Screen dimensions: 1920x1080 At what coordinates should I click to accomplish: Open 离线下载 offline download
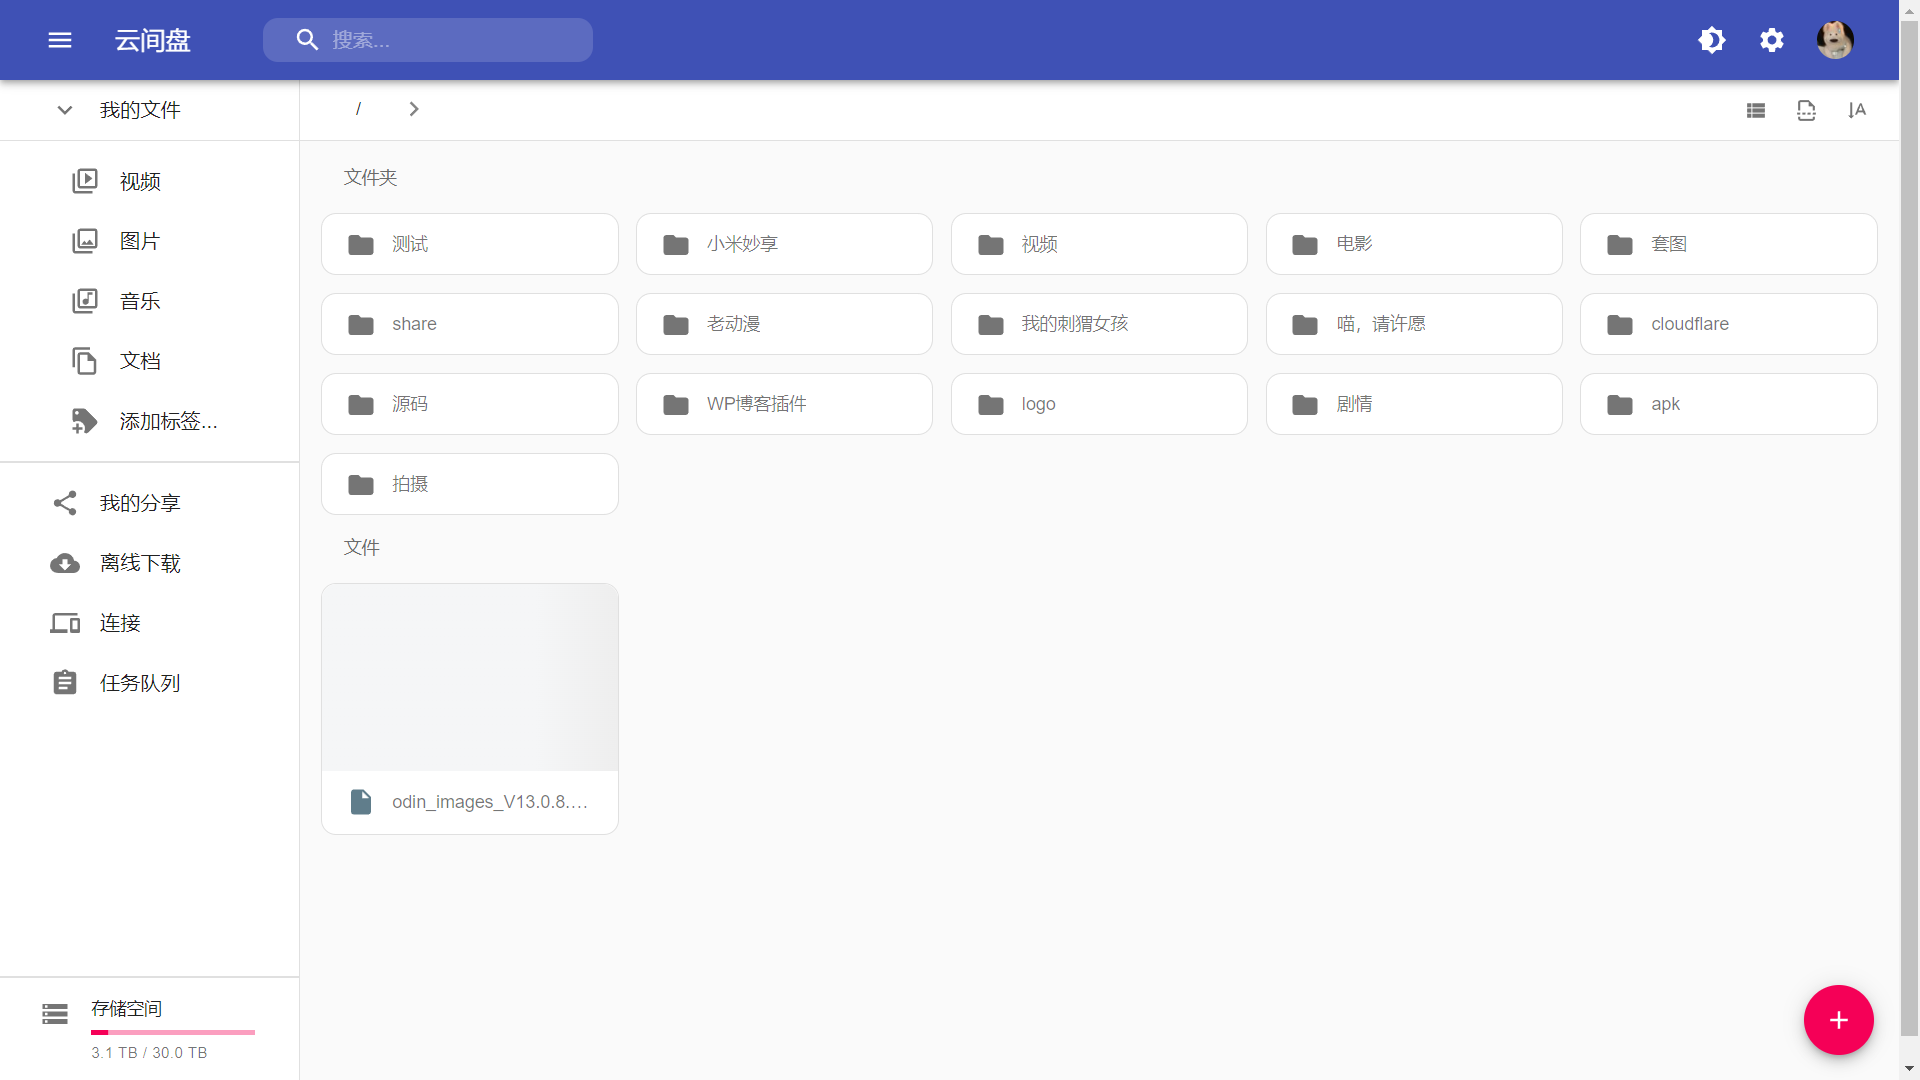(140, 563)
